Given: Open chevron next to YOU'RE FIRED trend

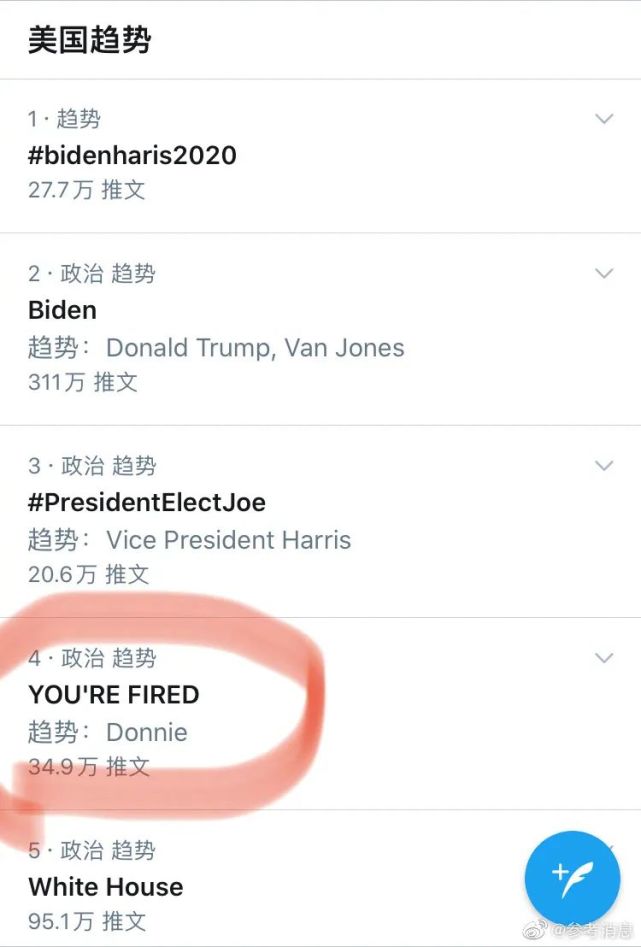Looking at the screenshot, I should tap(603, 658).
